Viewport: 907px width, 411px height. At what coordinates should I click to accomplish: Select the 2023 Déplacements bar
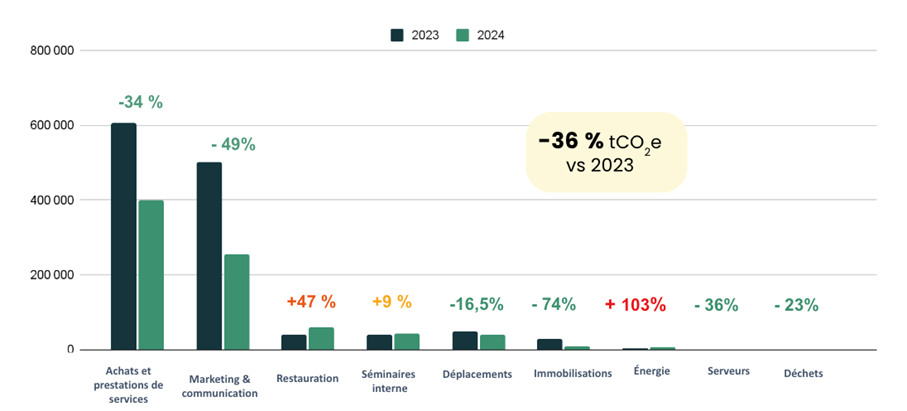click(x=465, y=340)
